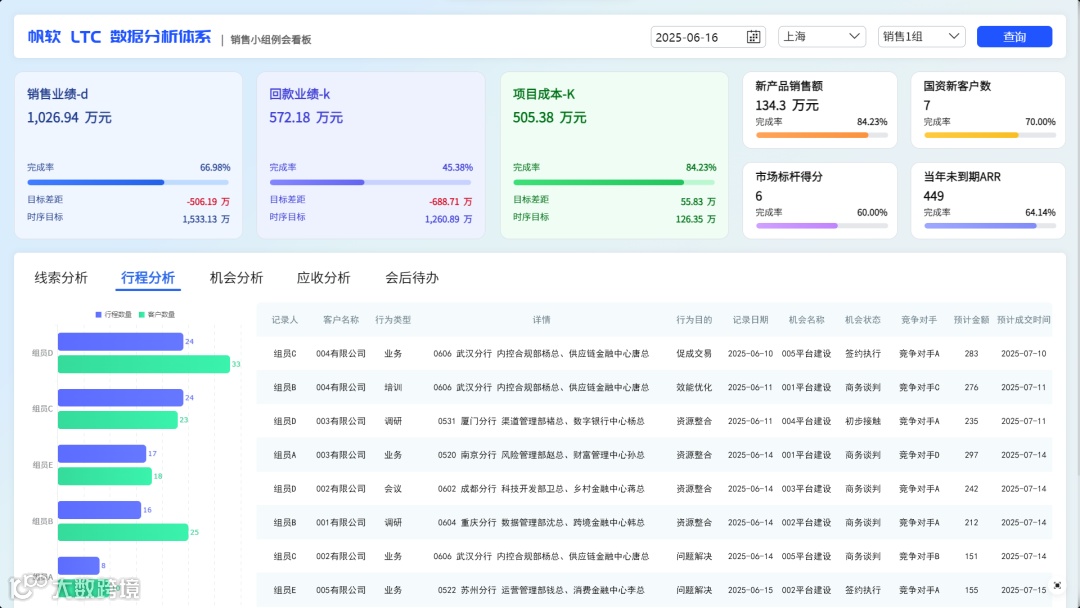Click the 市场标杆得分 card heading
The width and height of the screenshot is (1080, 608).
789,177
